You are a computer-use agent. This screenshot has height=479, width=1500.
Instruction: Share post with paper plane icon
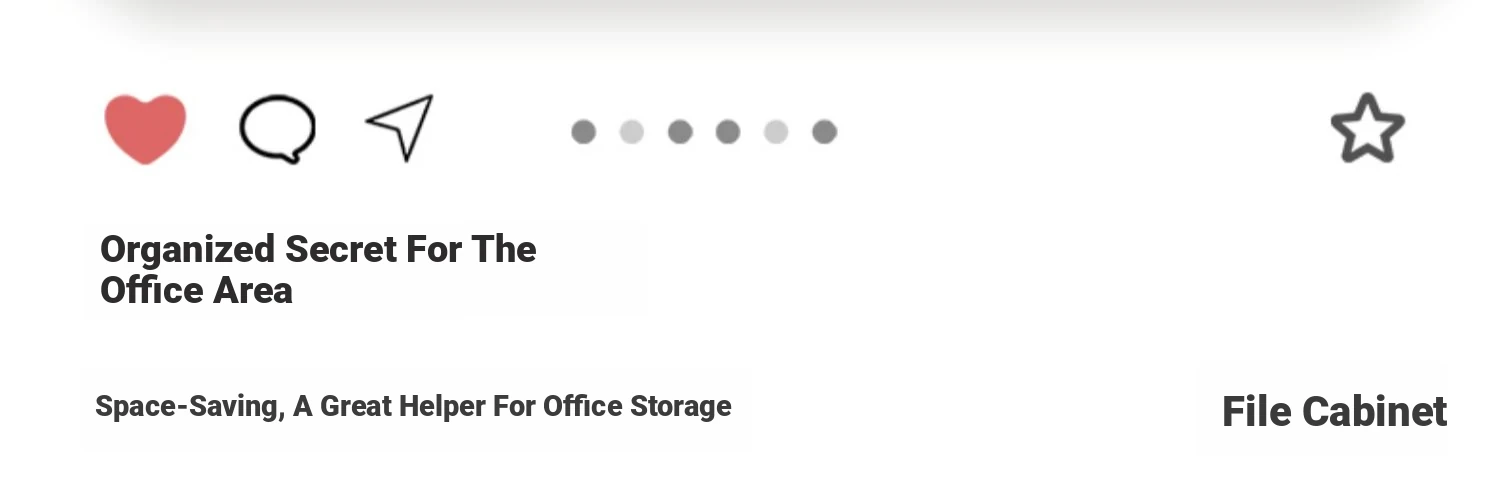400,127
